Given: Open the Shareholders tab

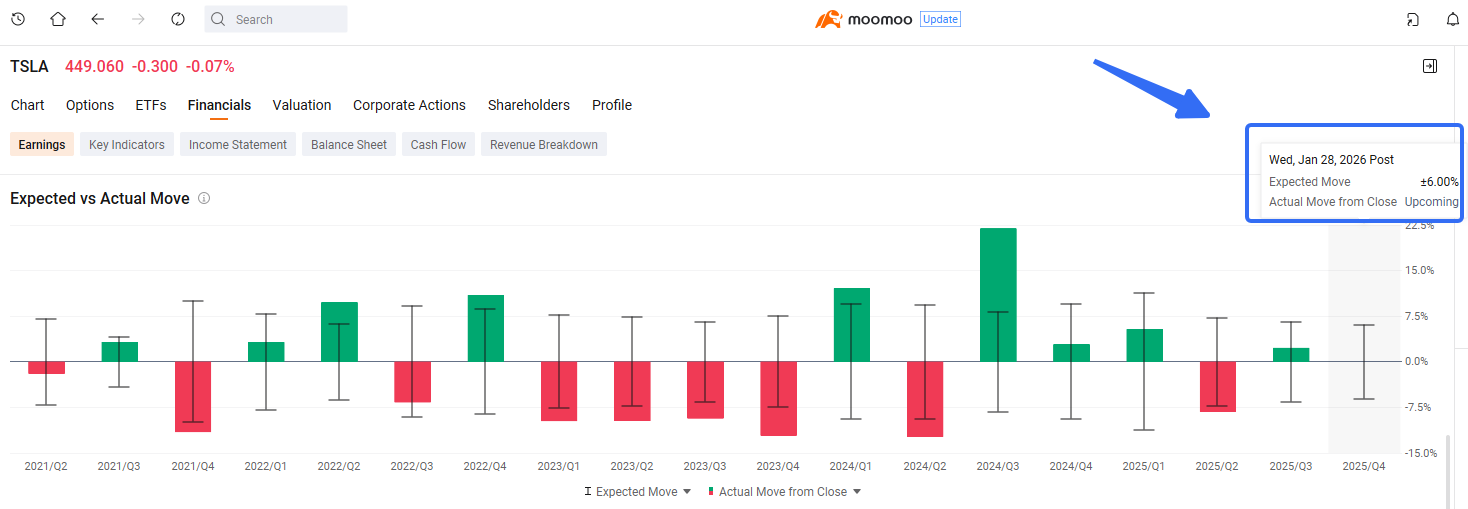Looking at the screenshot, I should pyautogui.click(x=529, y=105).
